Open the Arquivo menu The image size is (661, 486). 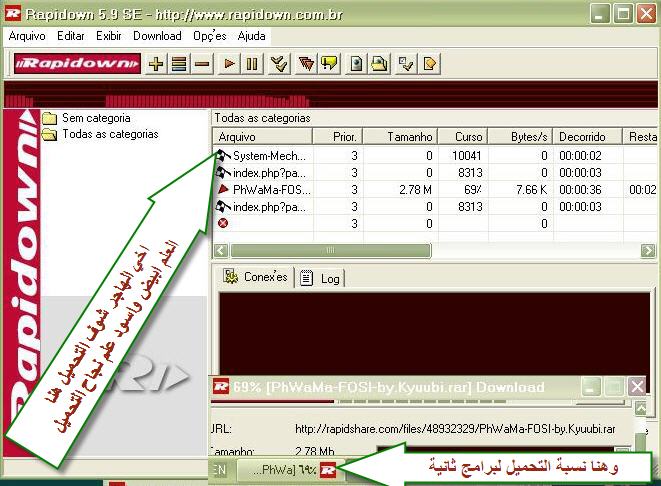point(27,35)
